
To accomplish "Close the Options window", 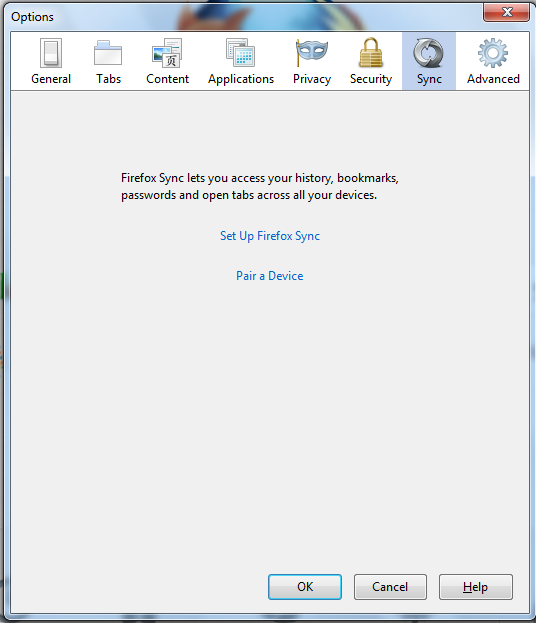I will [507, 12].
